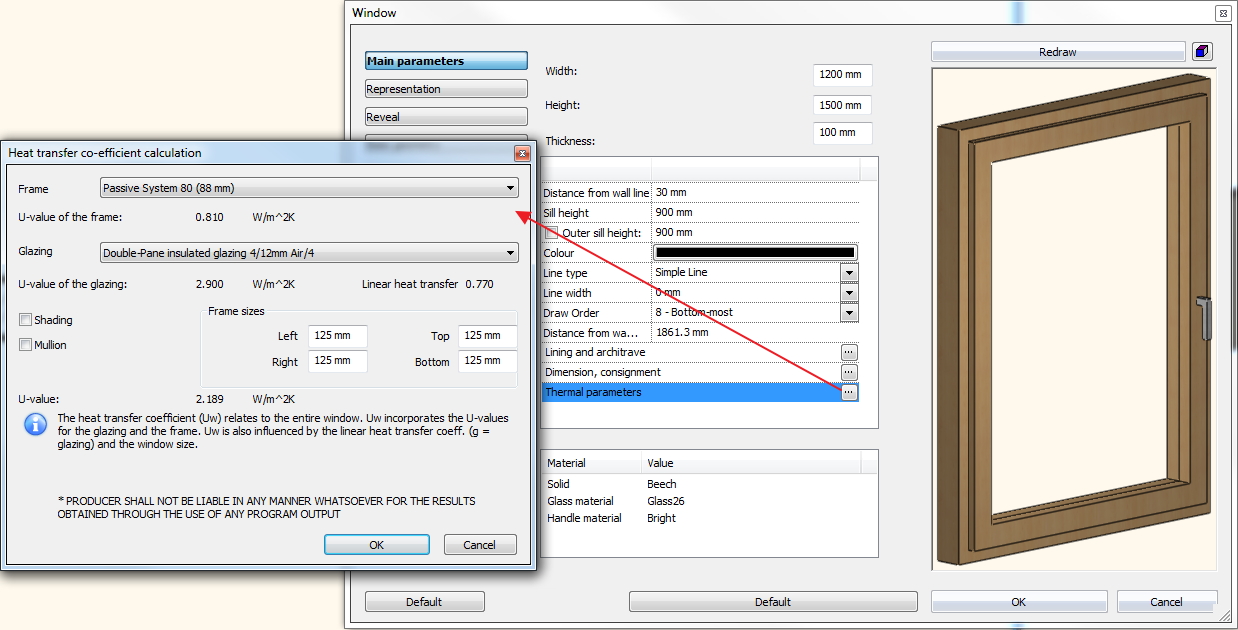Enable the Shading checkbox
The width and height of the screenshot is (1238, 630).
coord(26,320)
